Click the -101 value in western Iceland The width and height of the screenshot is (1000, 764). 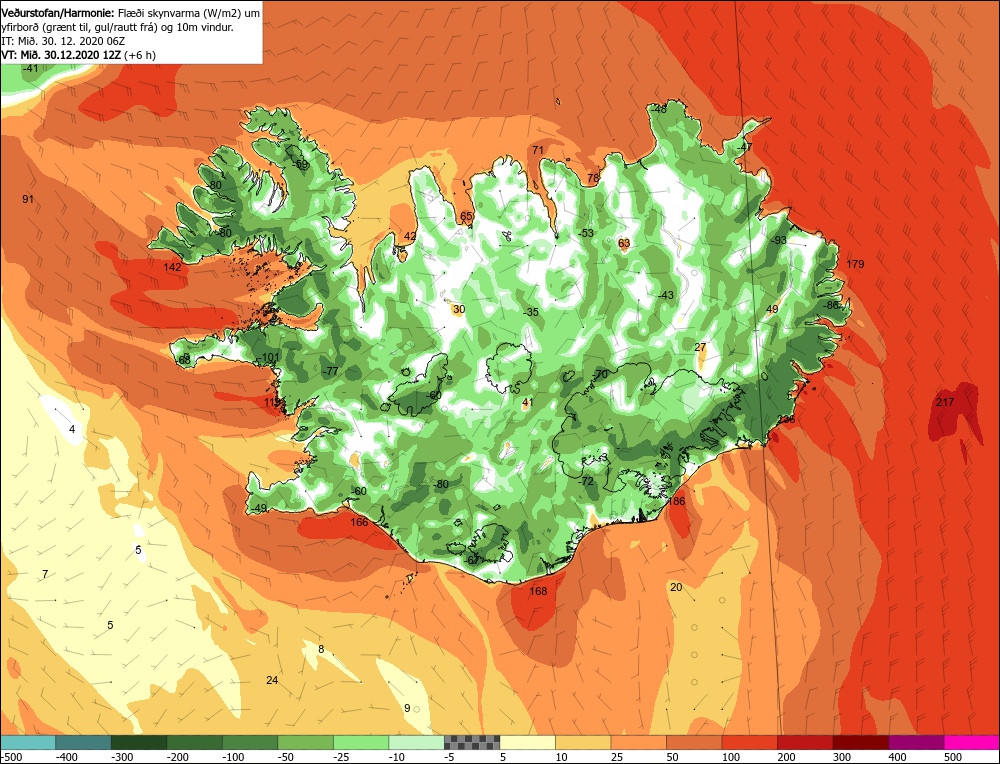[x=270, y=357]
